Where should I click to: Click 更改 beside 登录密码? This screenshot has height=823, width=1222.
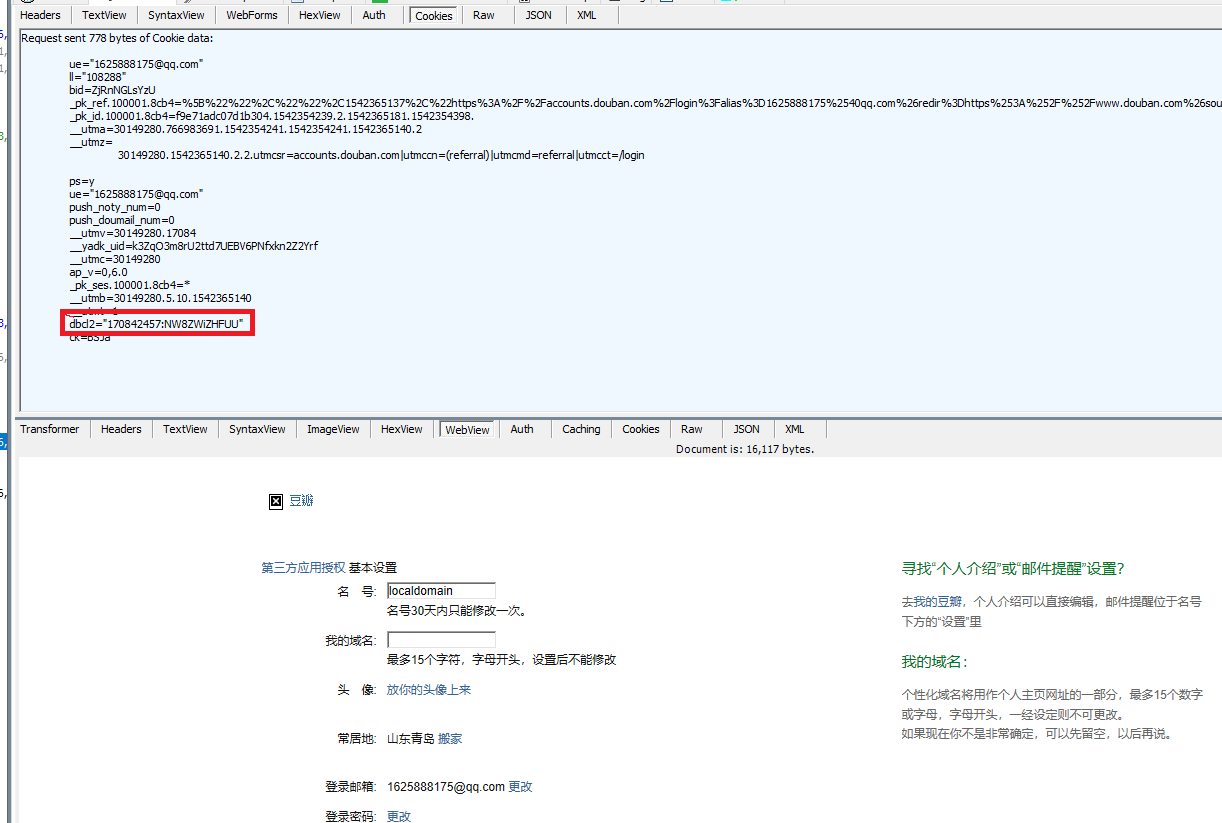[x=399, y=817]
